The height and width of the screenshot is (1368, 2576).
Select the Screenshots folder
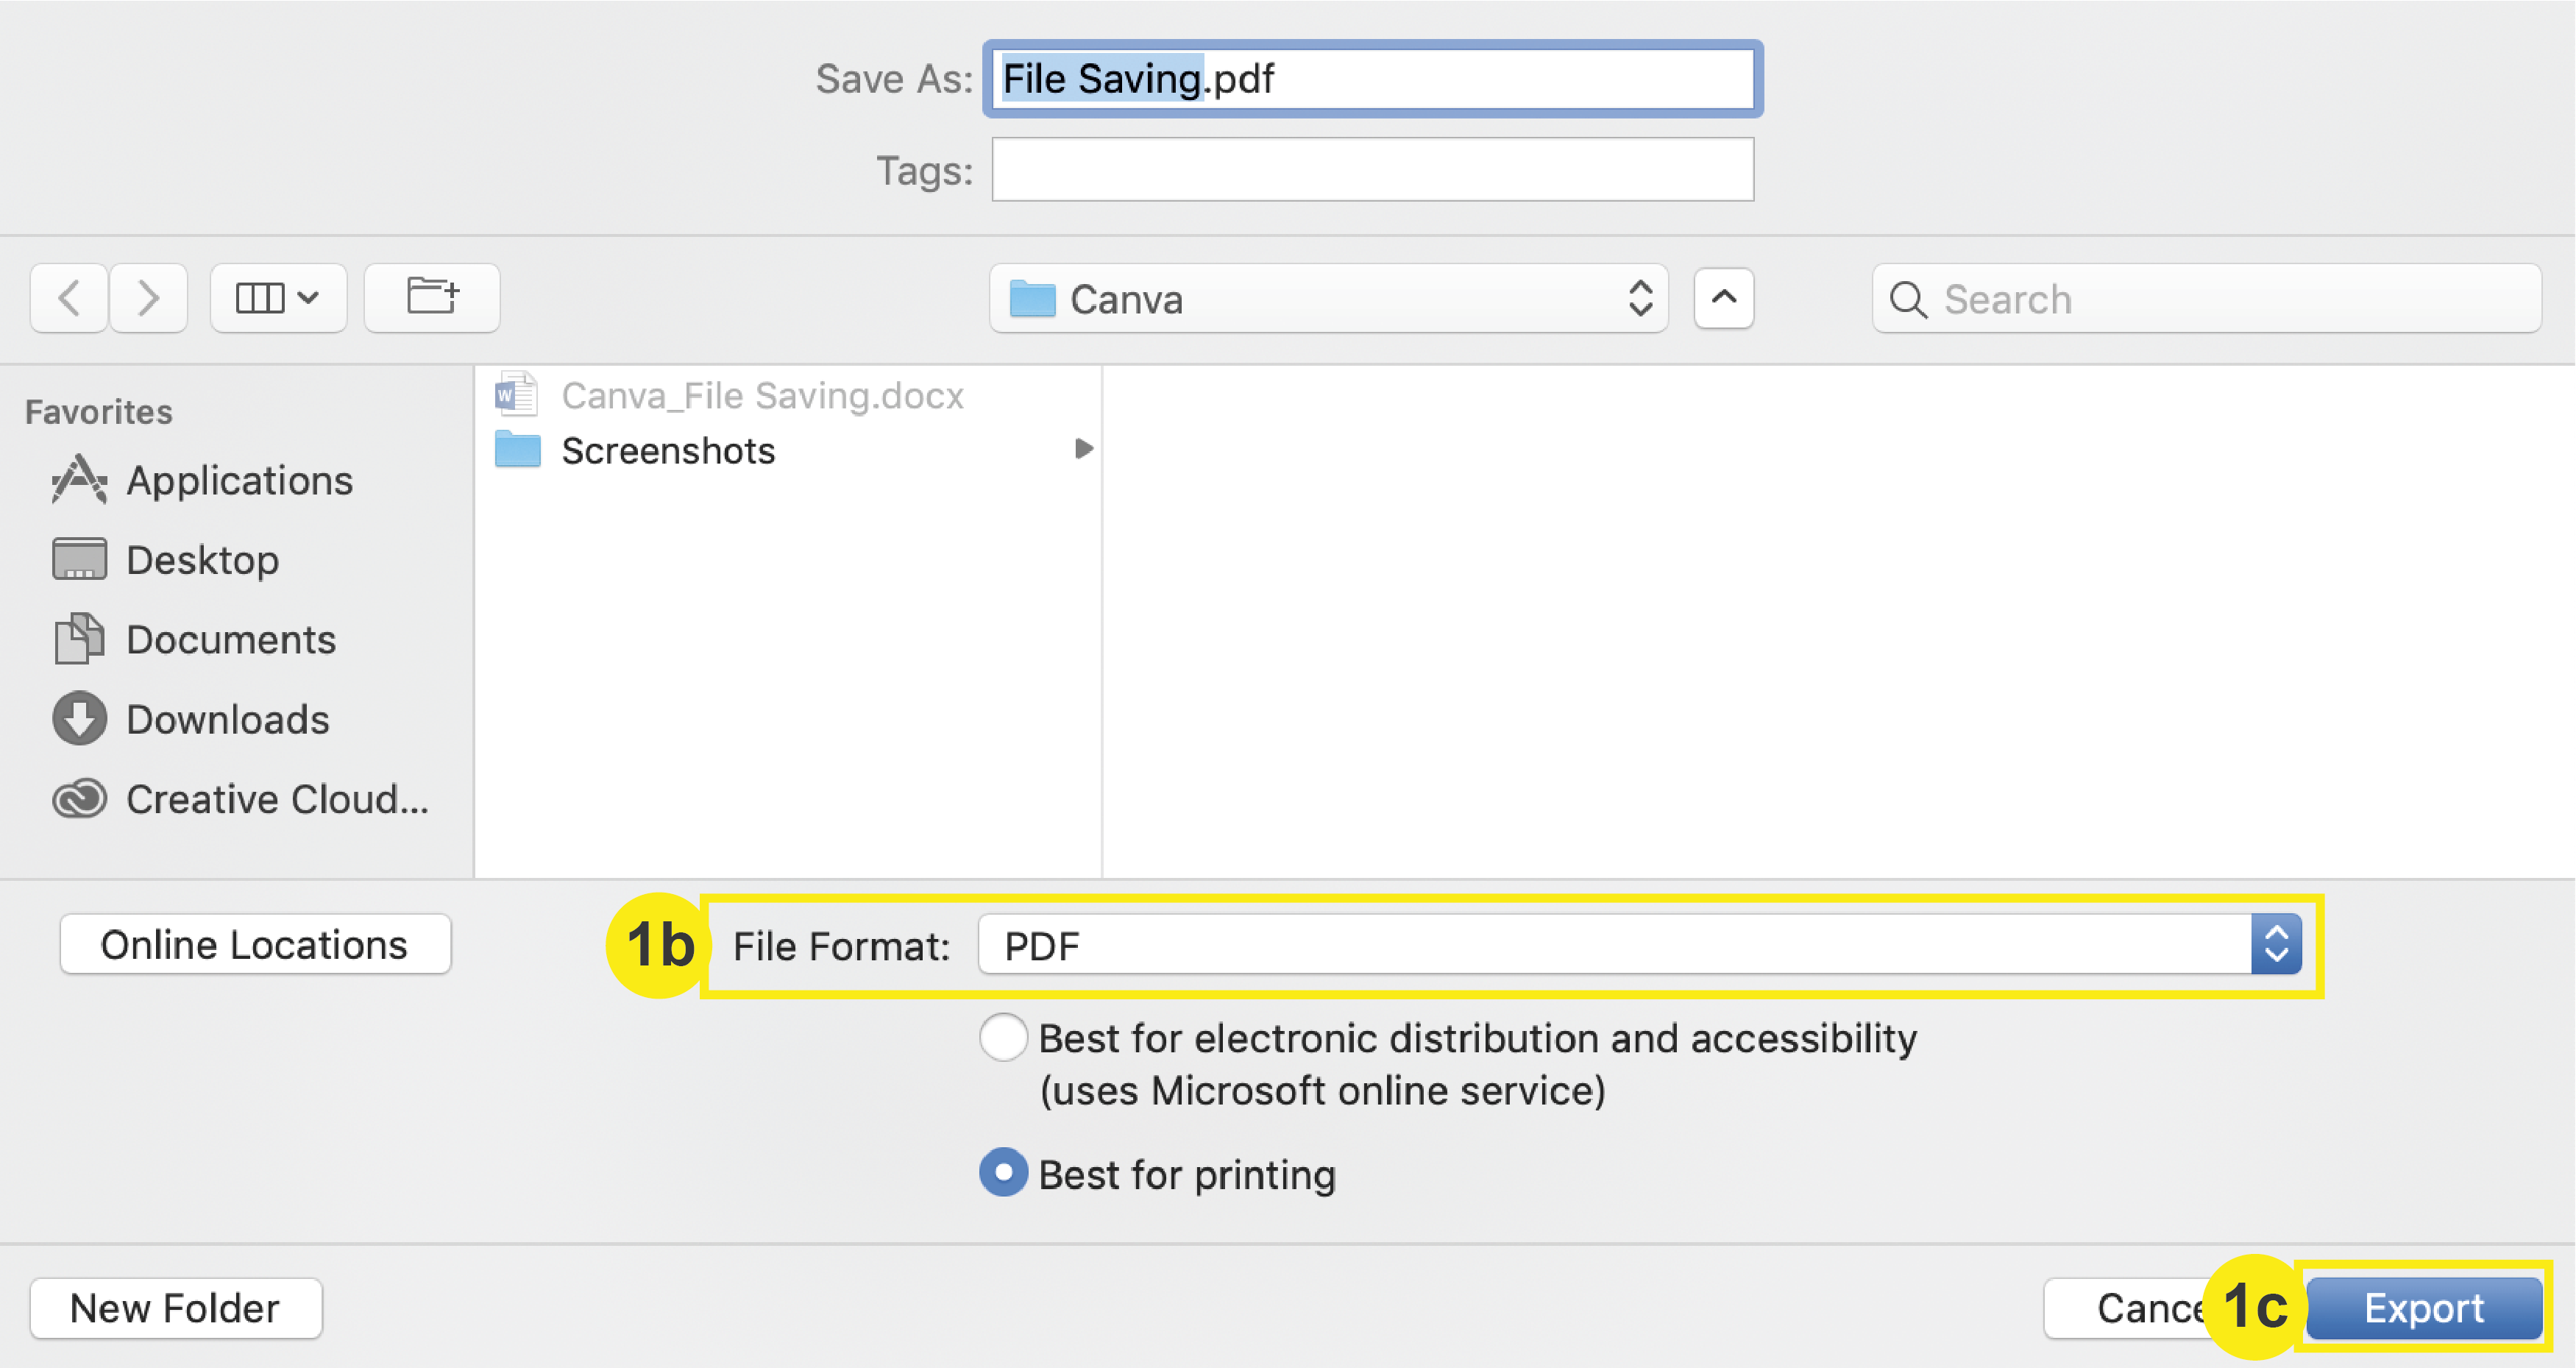tap(667, 451)
